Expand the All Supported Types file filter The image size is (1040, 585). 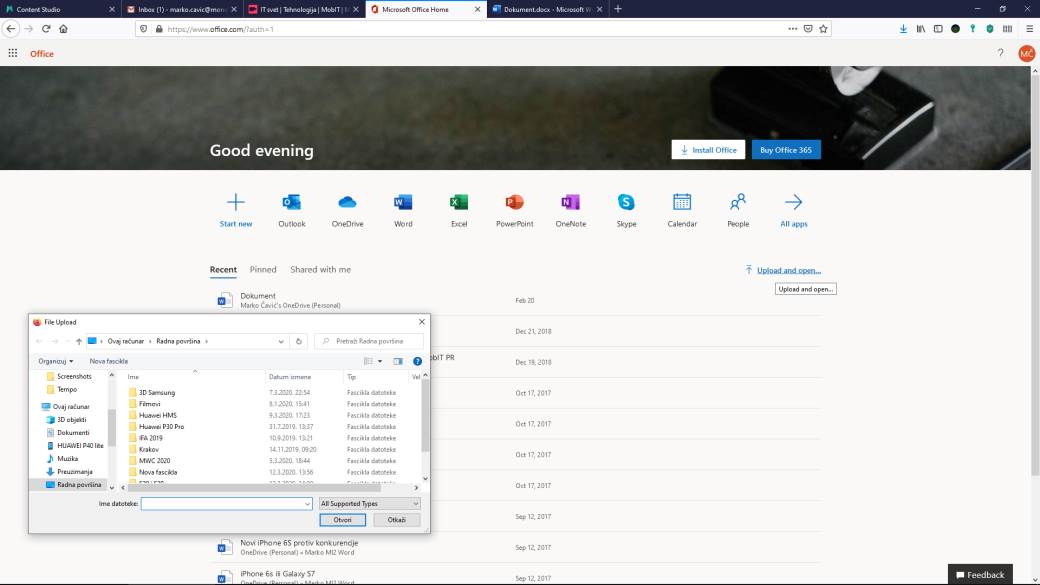coord(369,504)
